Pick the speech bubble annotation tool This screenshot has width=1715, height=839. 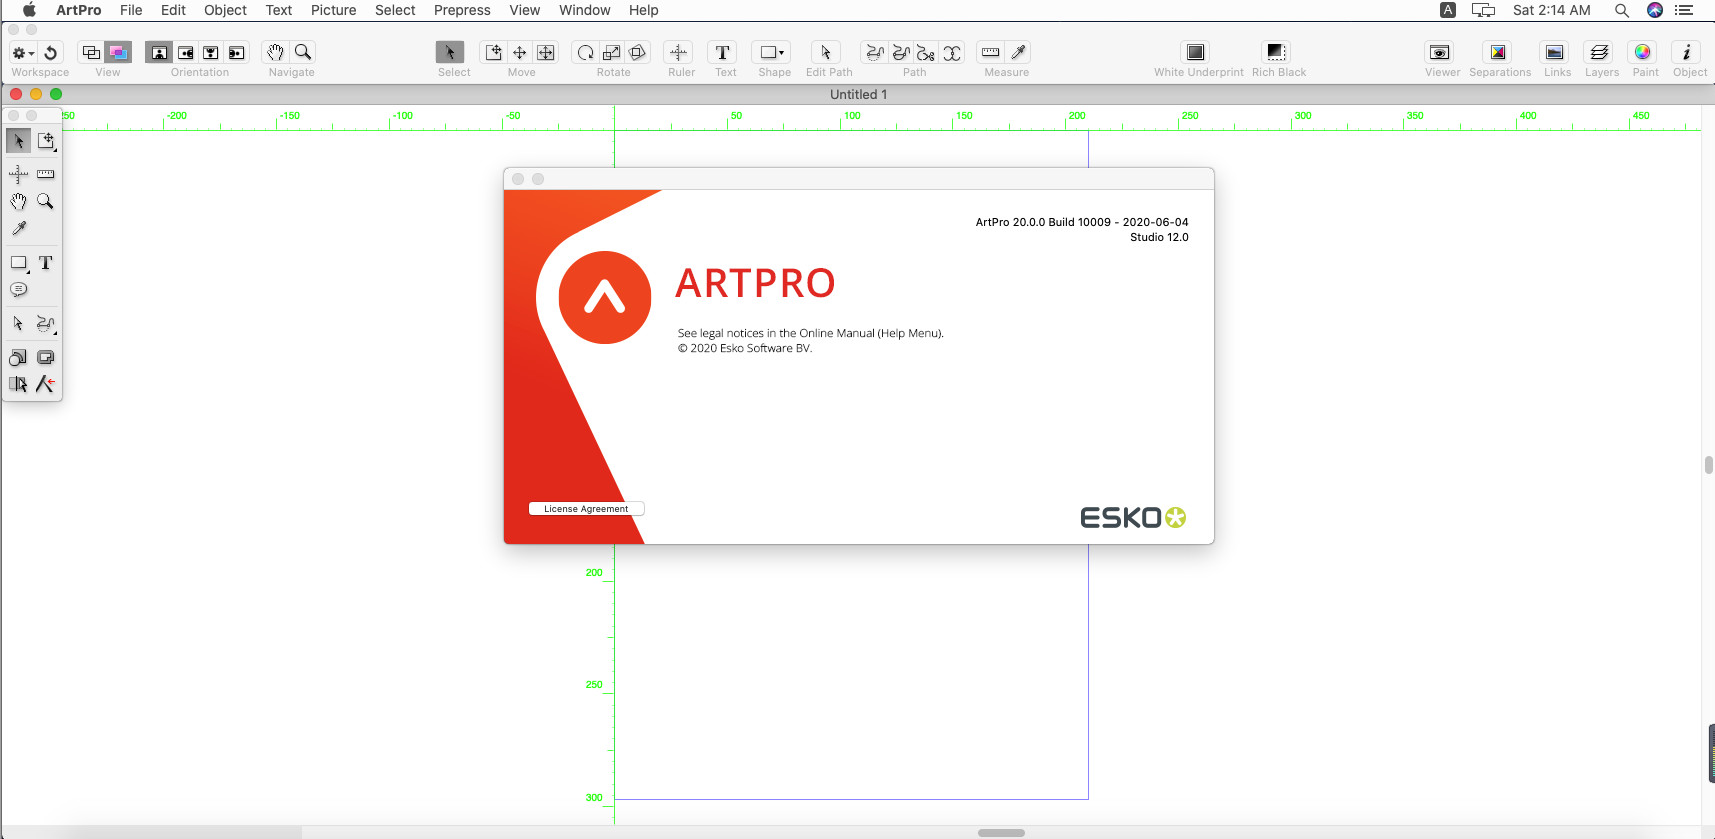[x=18, y=290]
